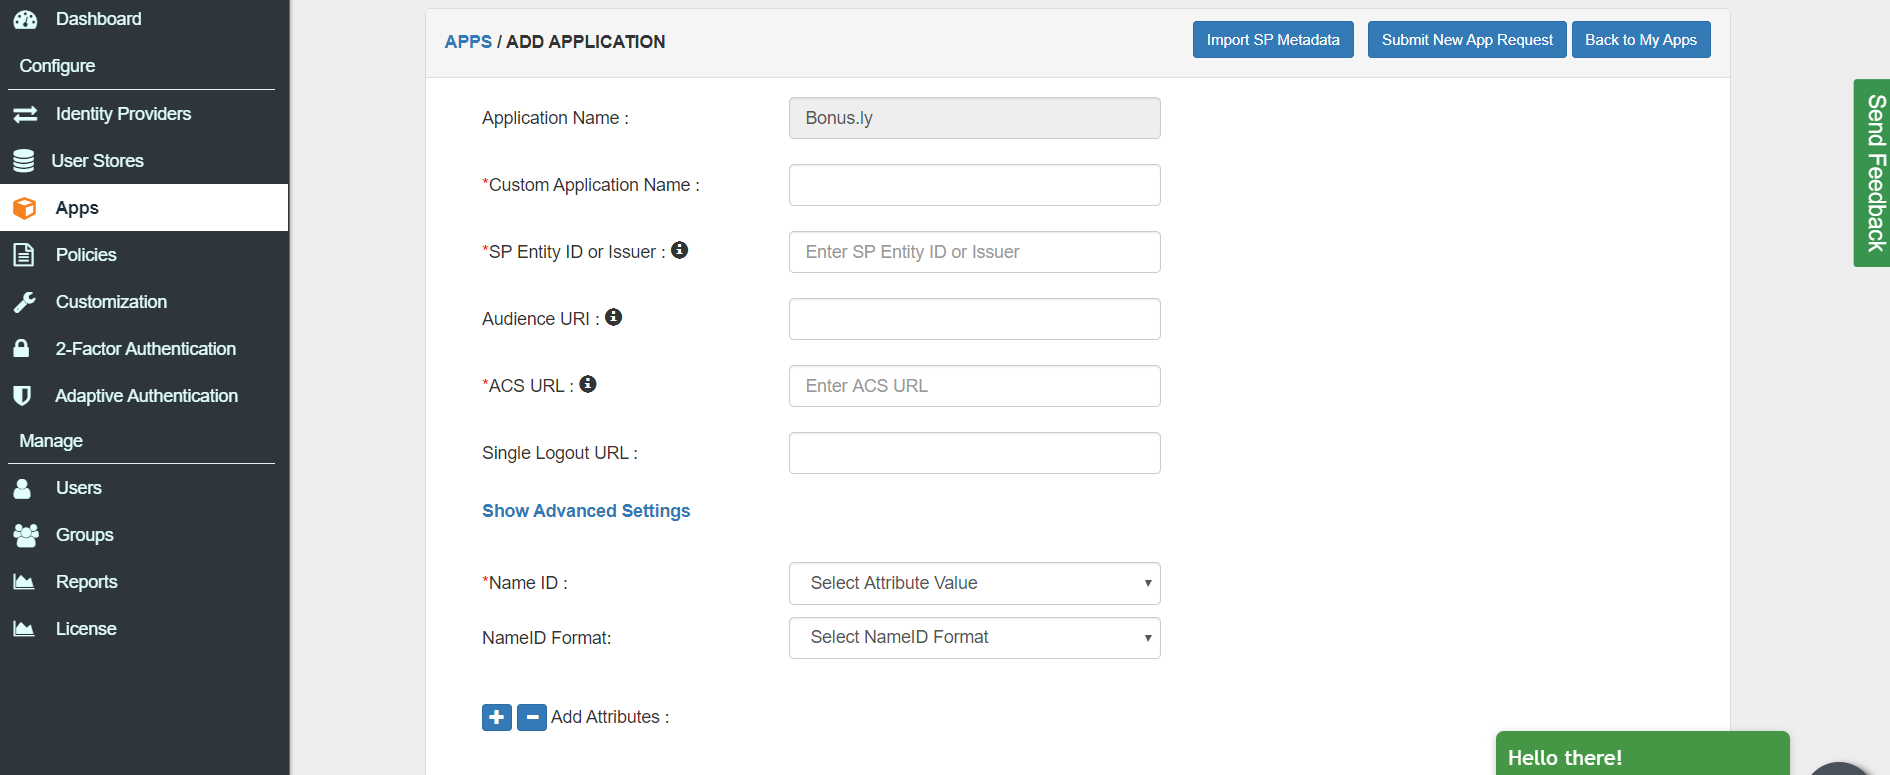Click the Import SP Metadata button
1890x775 pixels.
pos(1273,40)
